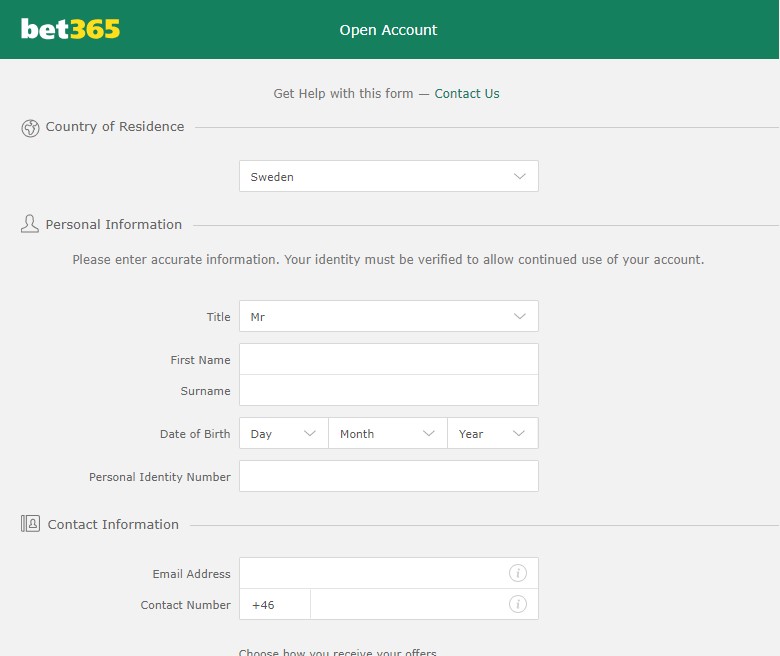Open the Day dropdown for Date of Birth

click(284, 433)
